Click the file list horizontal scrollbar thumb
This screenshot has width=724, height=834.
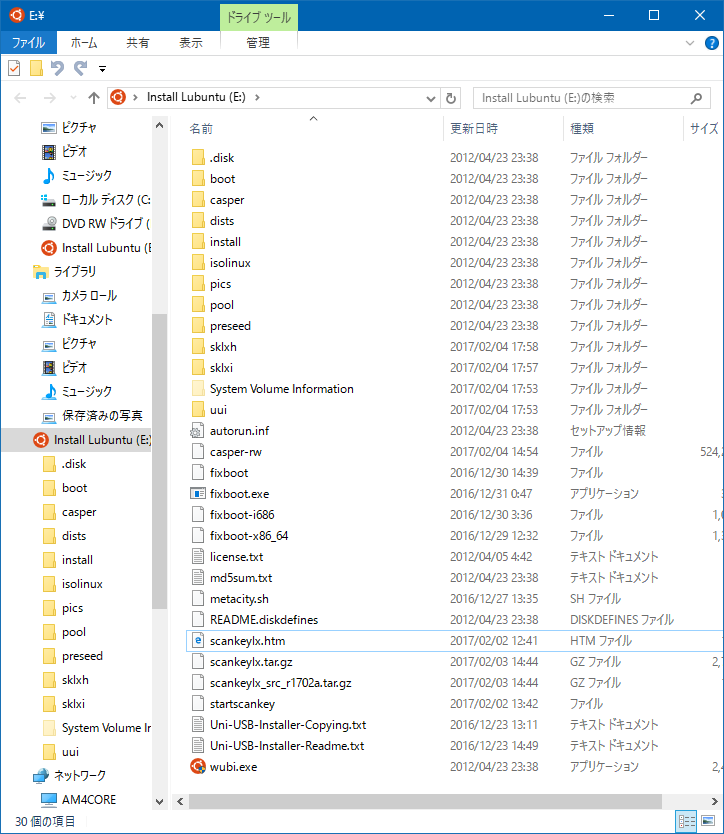click(425, 802)
